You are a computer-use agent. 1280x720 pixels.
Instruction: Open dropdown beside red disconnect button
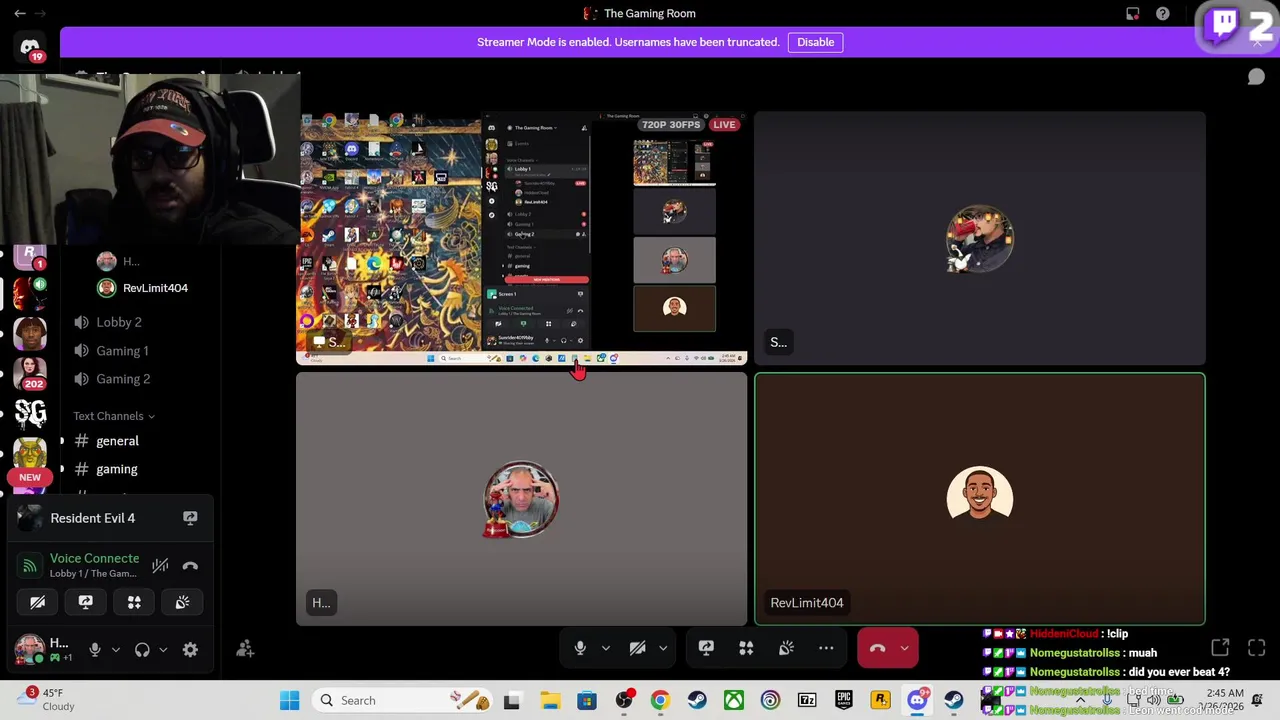tap(904, 648)
